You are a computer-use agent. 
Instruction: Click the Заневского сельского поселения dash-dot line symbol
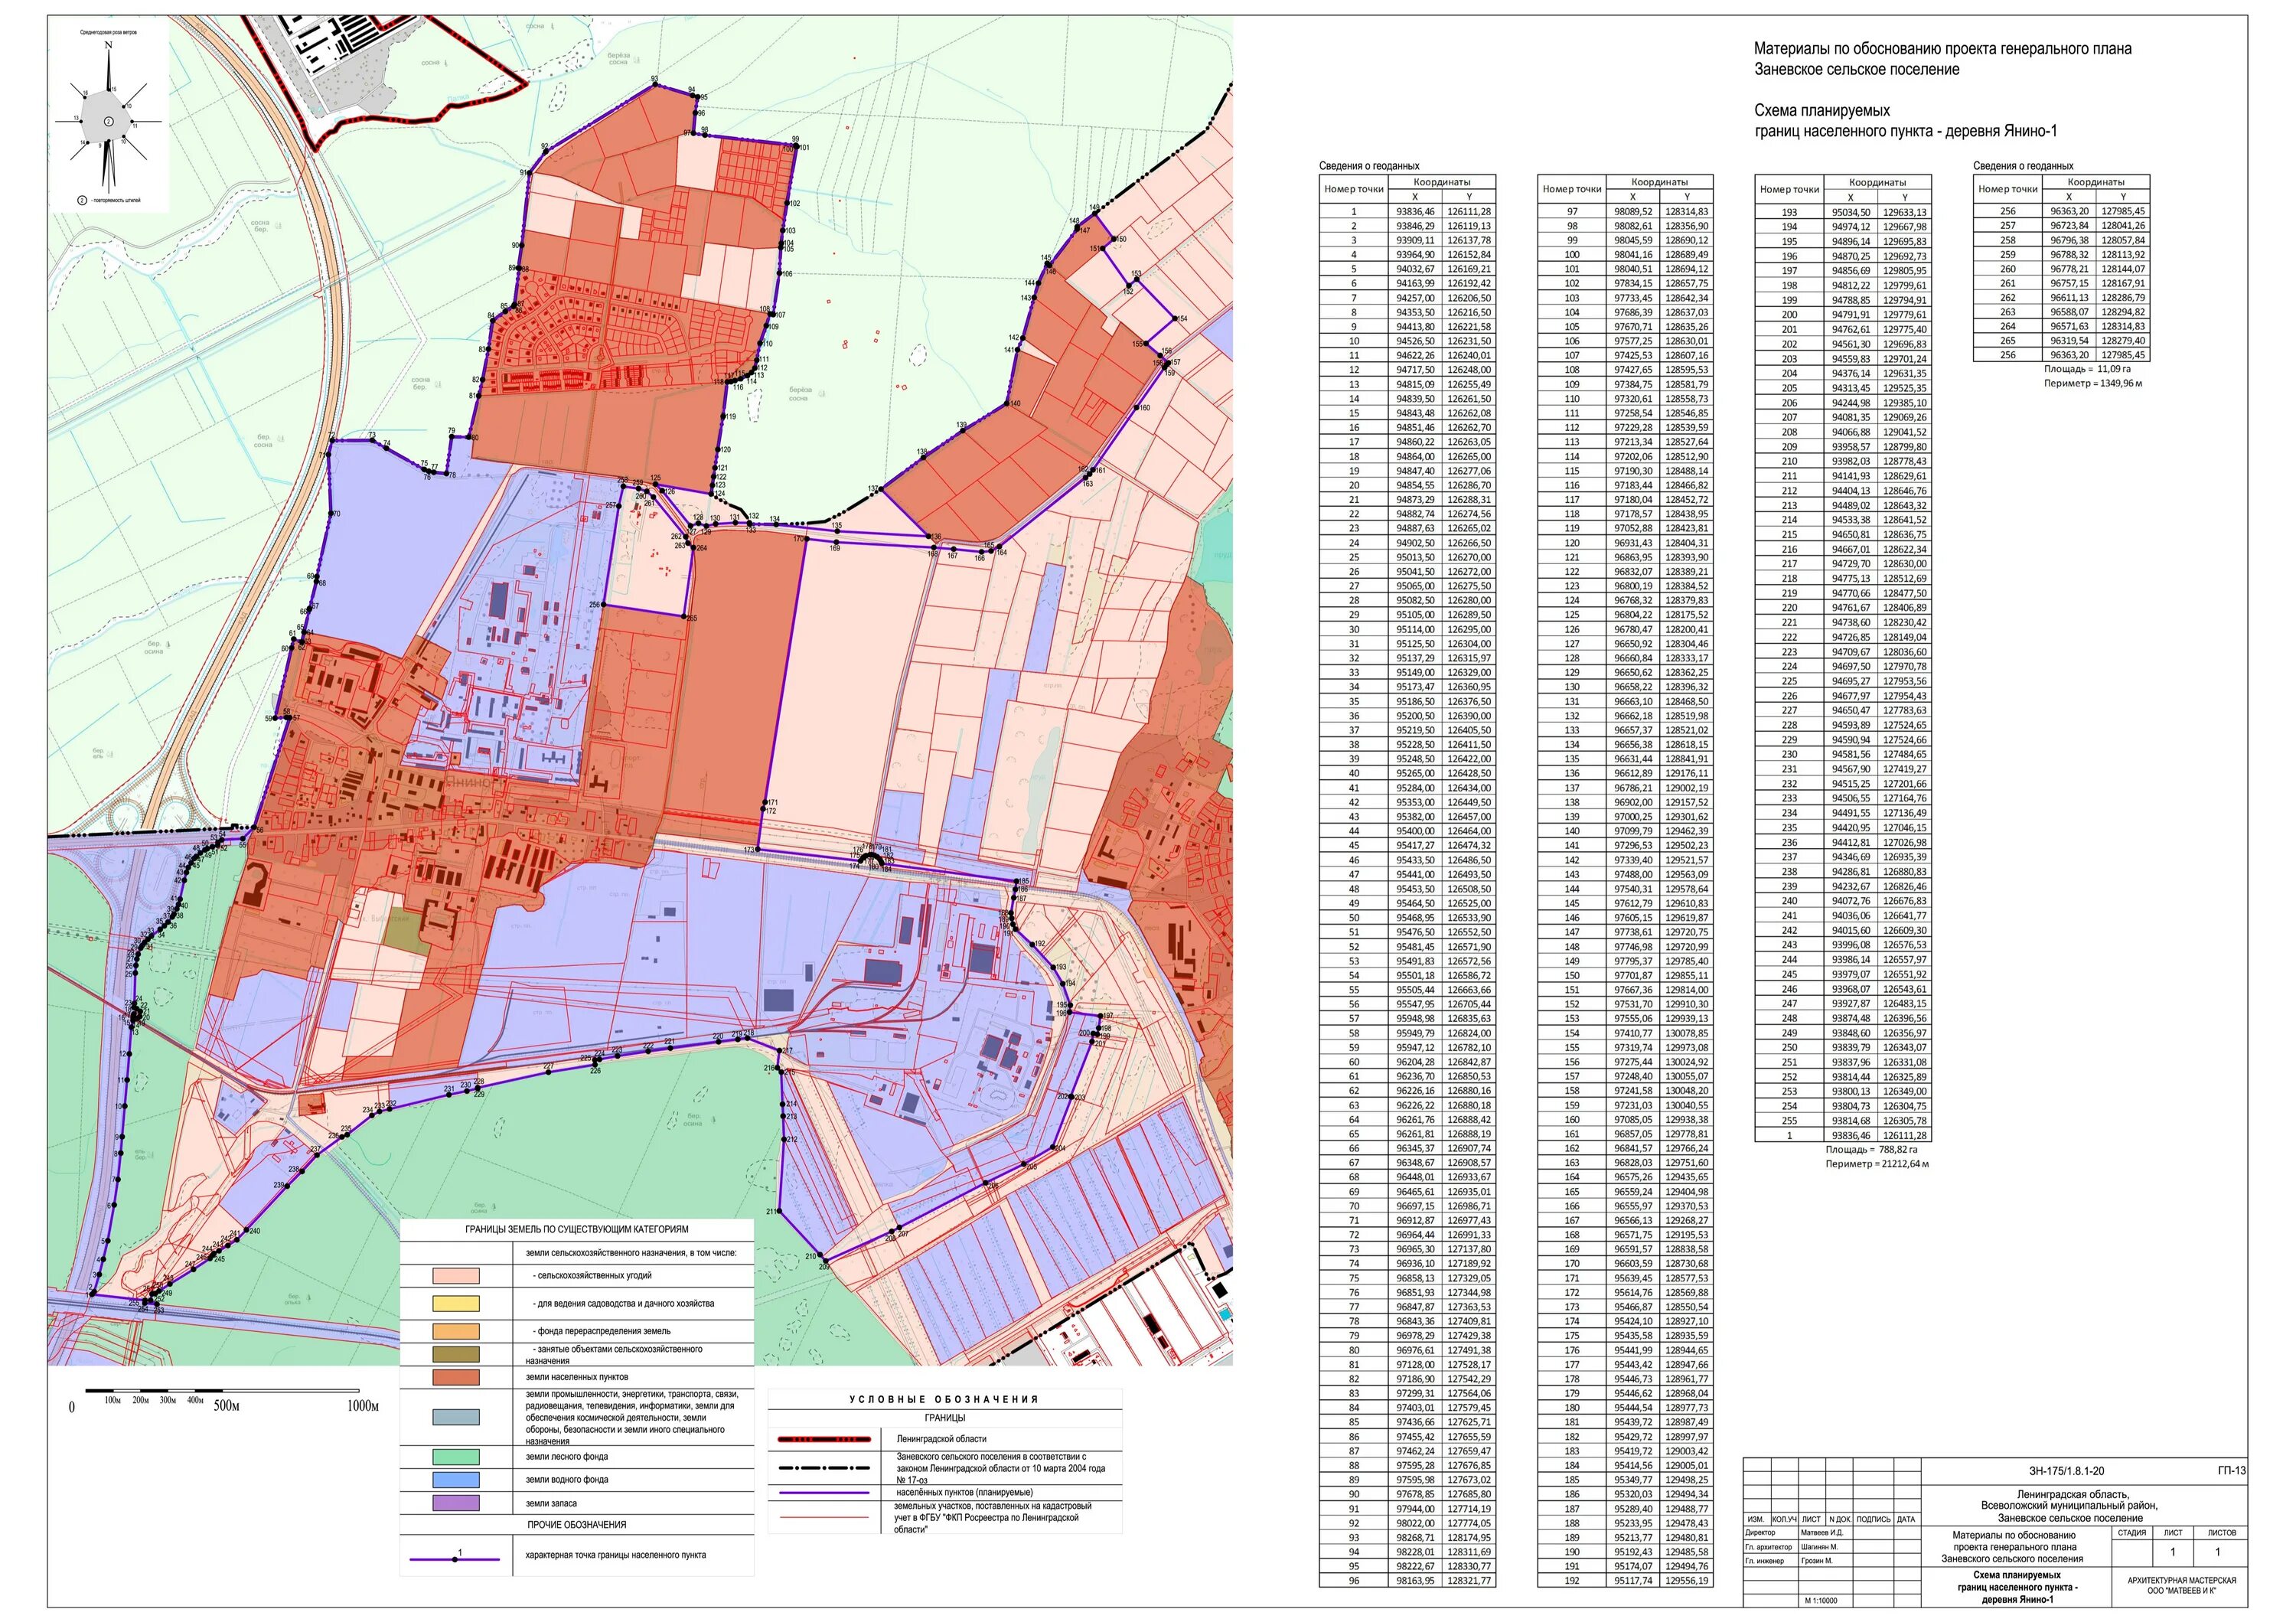823,1468
